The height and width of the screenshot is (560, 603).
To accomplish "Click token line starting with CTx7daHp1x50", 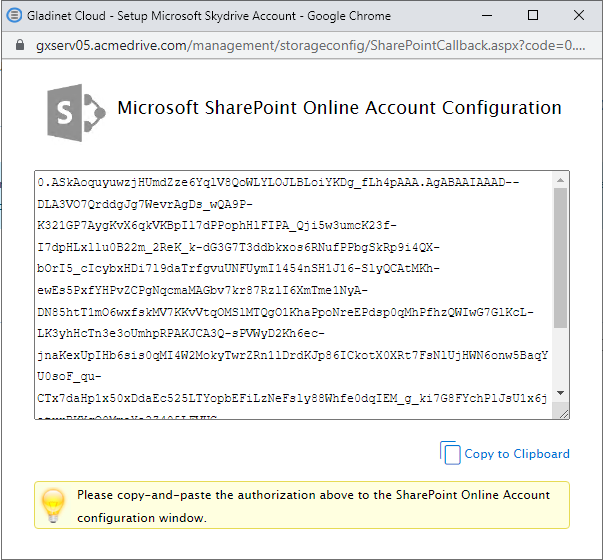I will point(292,398).
